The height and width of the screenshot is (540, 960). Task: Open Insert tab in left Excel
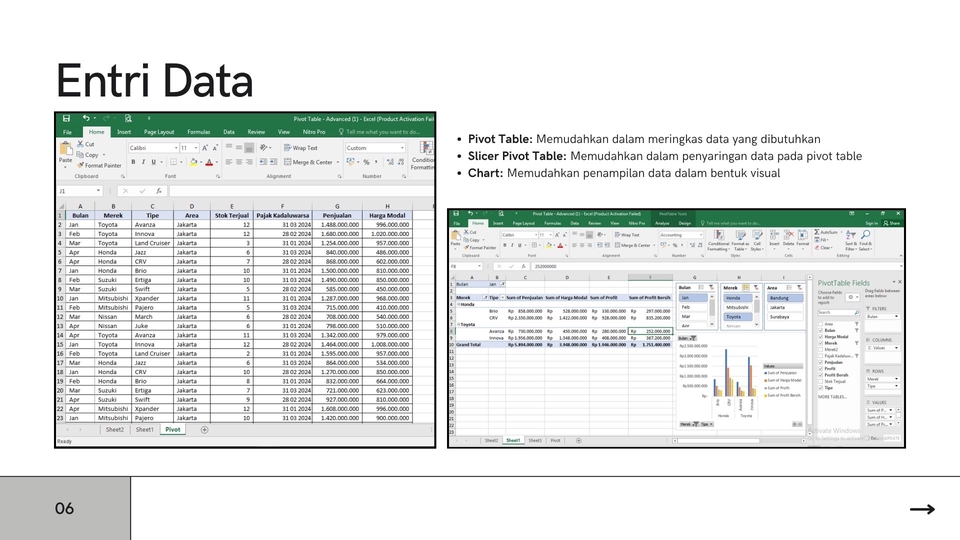[124, 132]
